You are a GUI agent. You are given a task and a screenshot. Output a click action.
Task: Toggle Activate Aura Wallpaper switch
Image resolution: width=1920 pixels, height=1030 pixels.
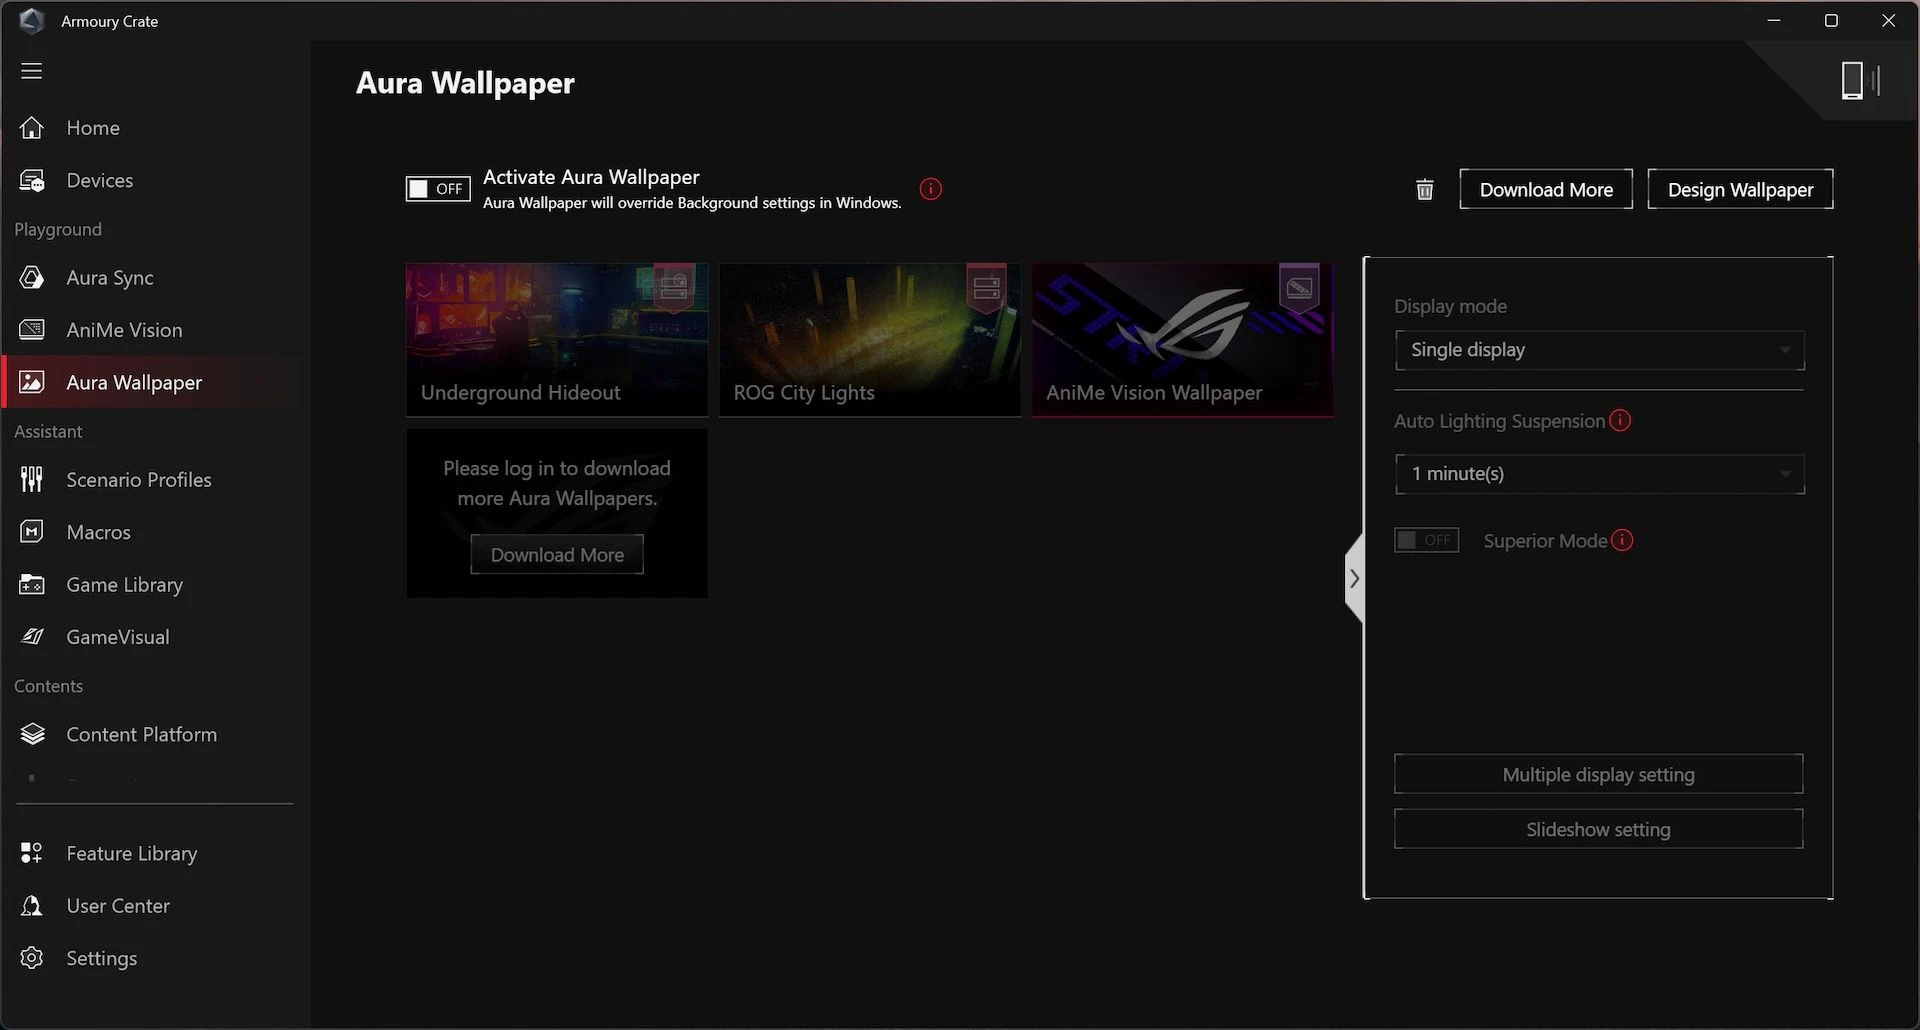coord(438,189)
